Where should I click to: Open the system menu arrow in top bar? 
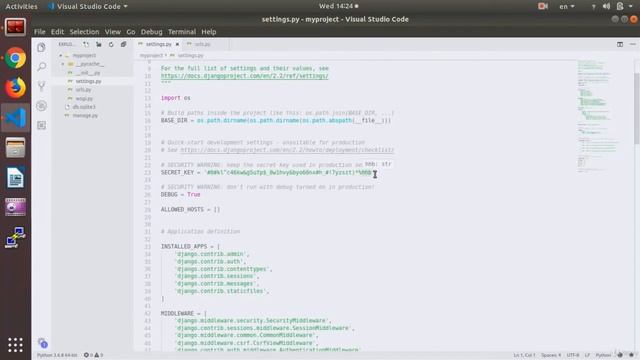[x=631, y=6]
